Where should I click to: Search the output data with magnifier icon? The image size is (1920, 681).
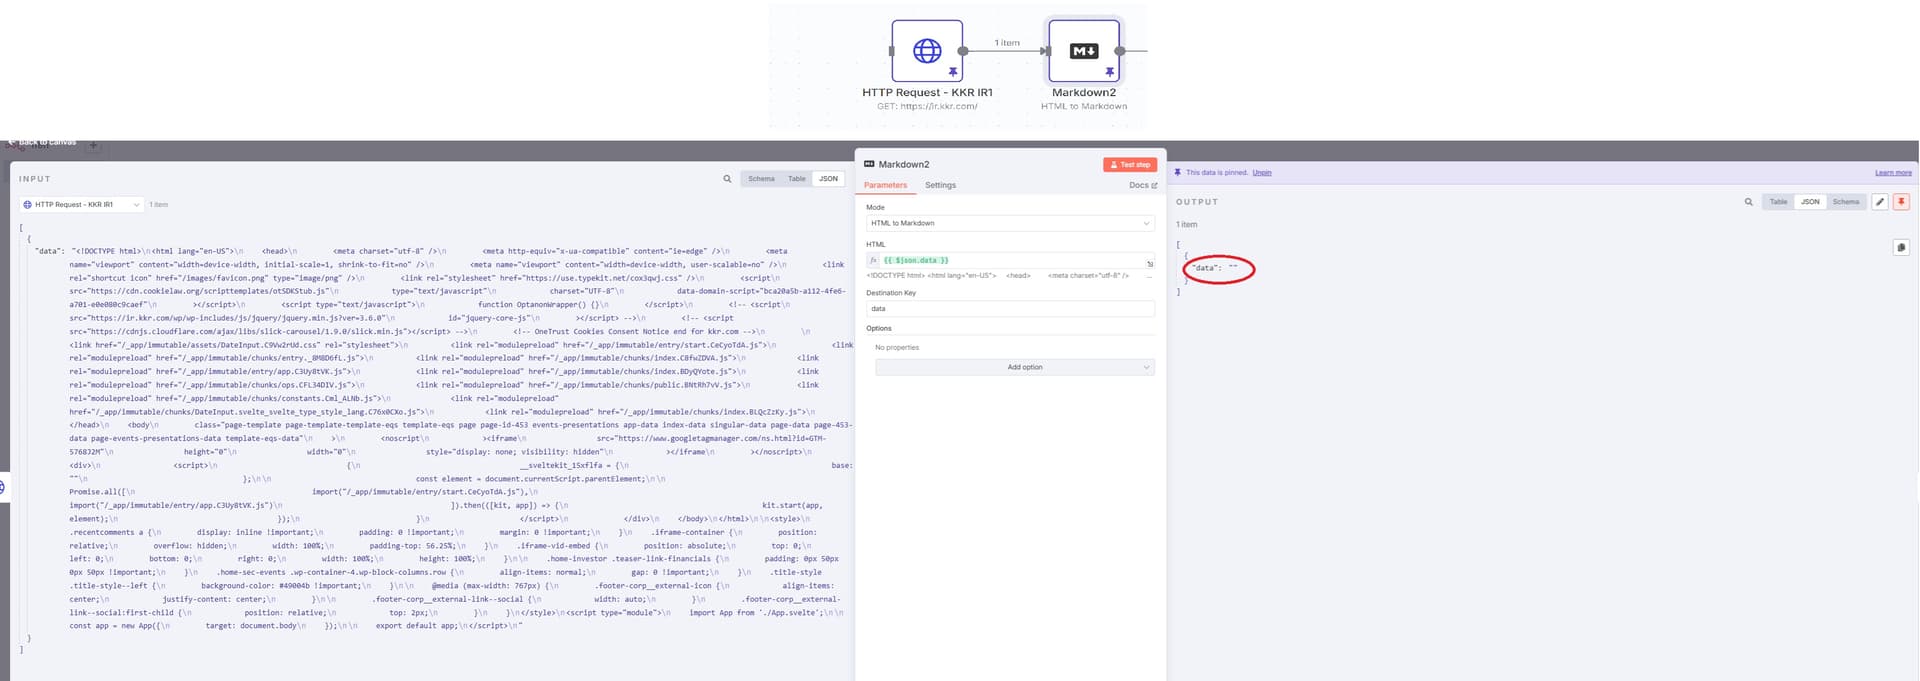tap(1748, 202)
